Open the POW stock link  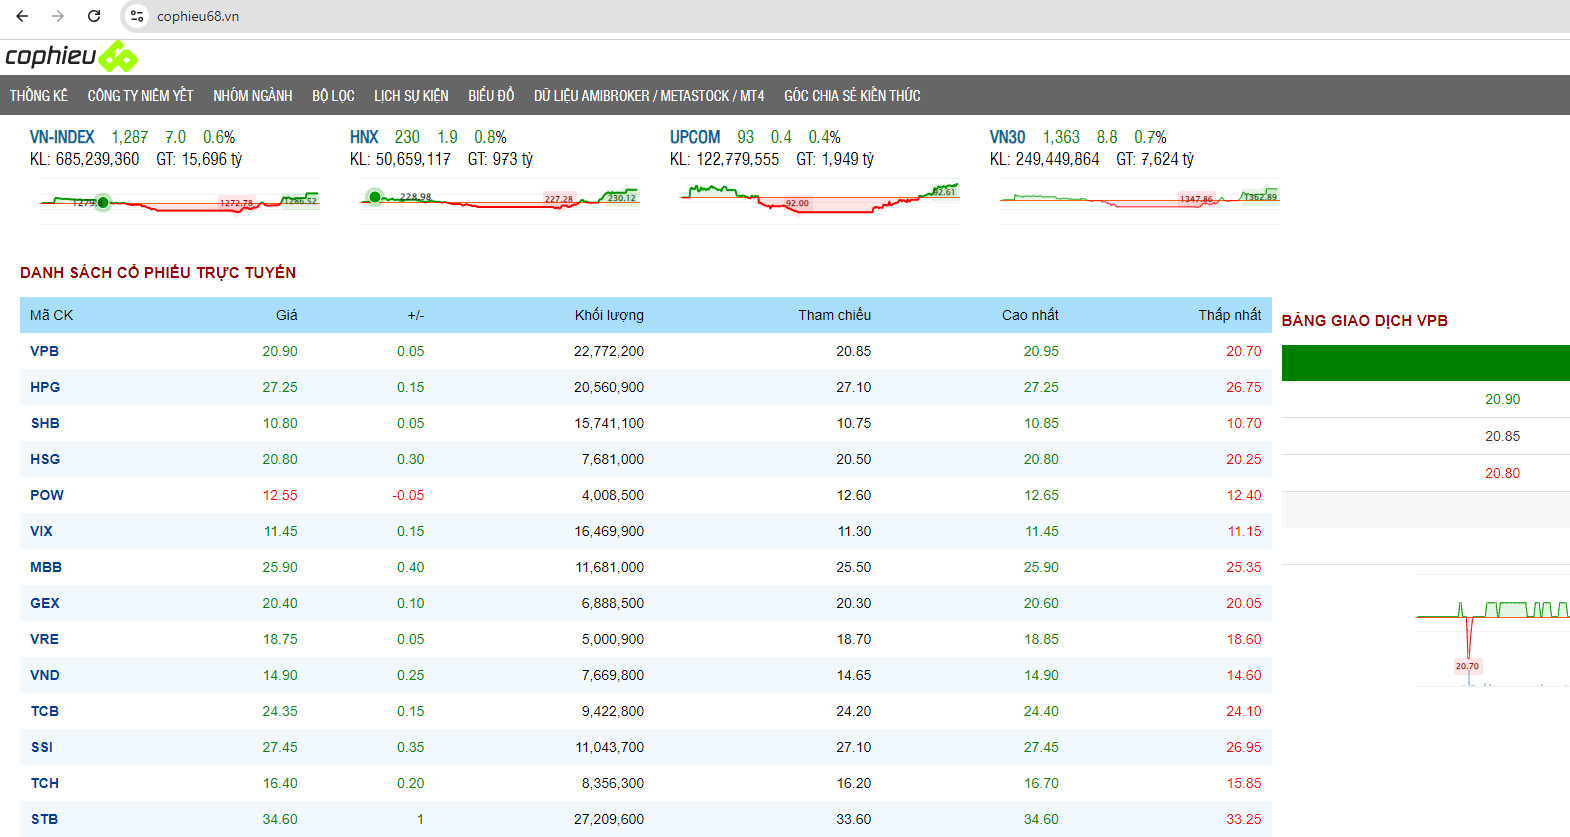coord(47,495)
